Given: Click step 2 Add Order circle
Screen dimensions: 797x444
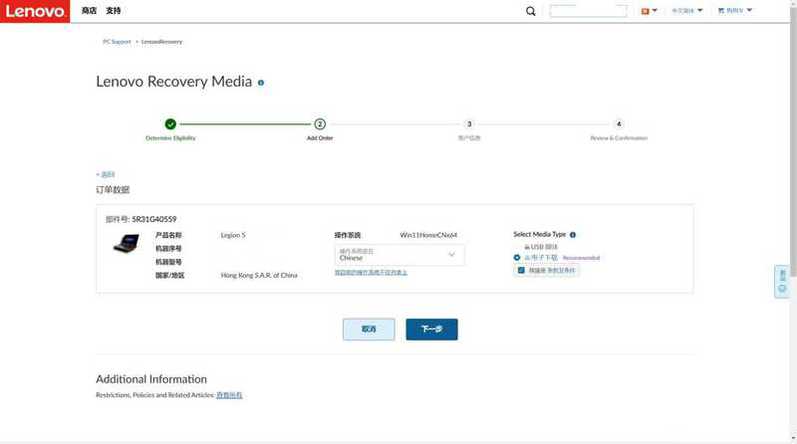Looking at the screenshot, I should (x=320, y=124).
